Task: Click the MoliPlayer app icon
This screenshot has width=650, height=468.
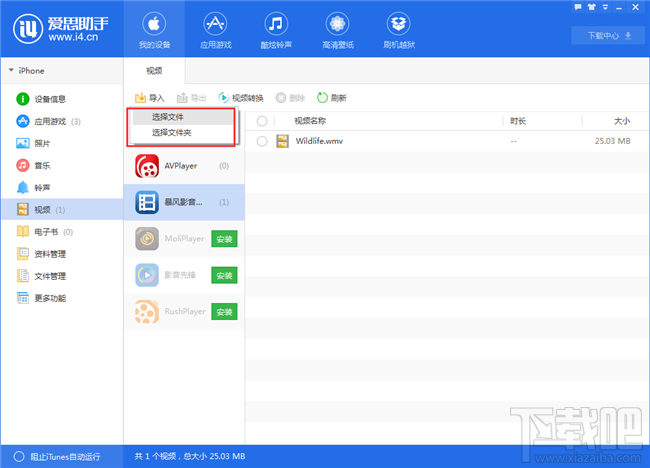Action: [147, 238]
